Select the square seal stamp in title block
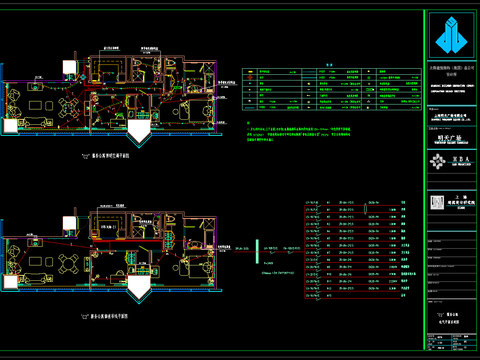Screen dimensions: 480x360 point(437,202)
